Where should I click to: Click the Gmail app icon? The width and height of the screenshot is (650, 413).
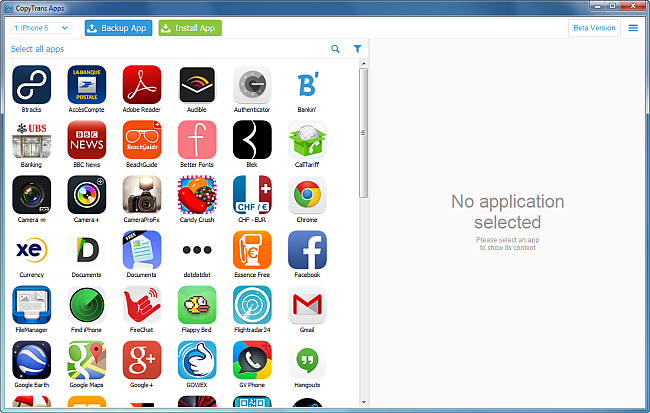307,305
